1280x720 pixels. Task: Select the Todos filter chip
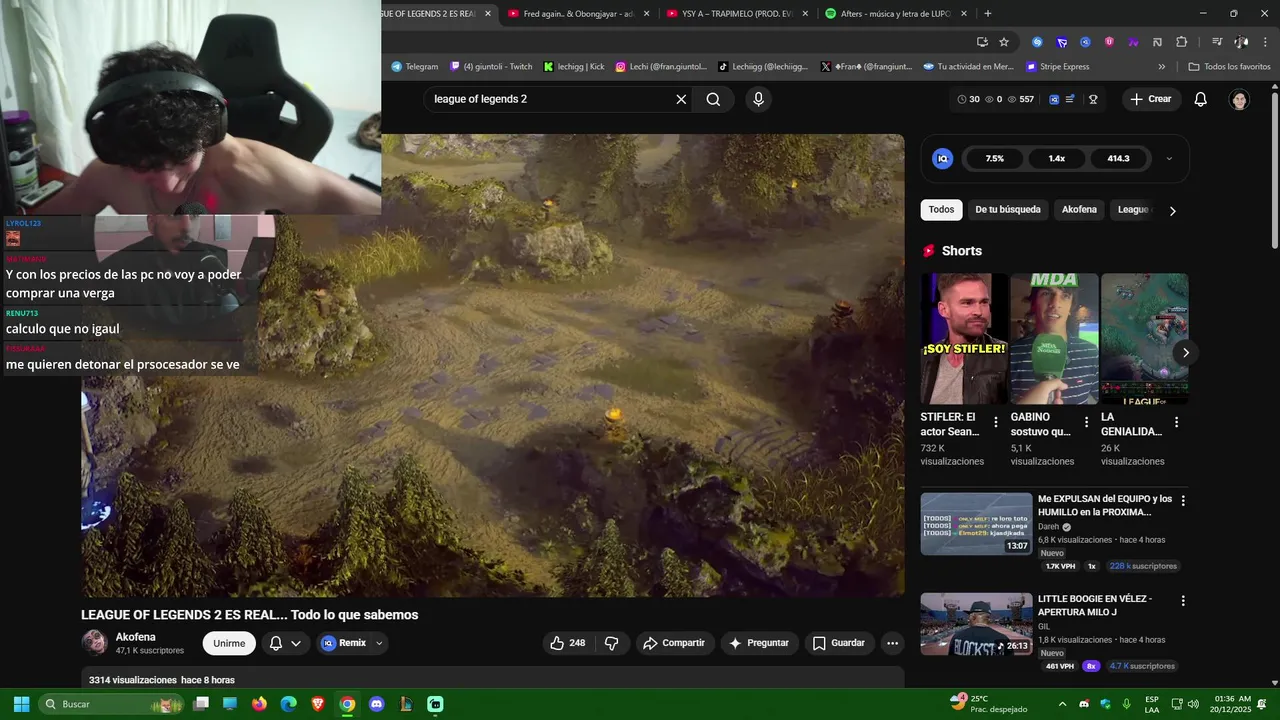(x=941, y=210)
